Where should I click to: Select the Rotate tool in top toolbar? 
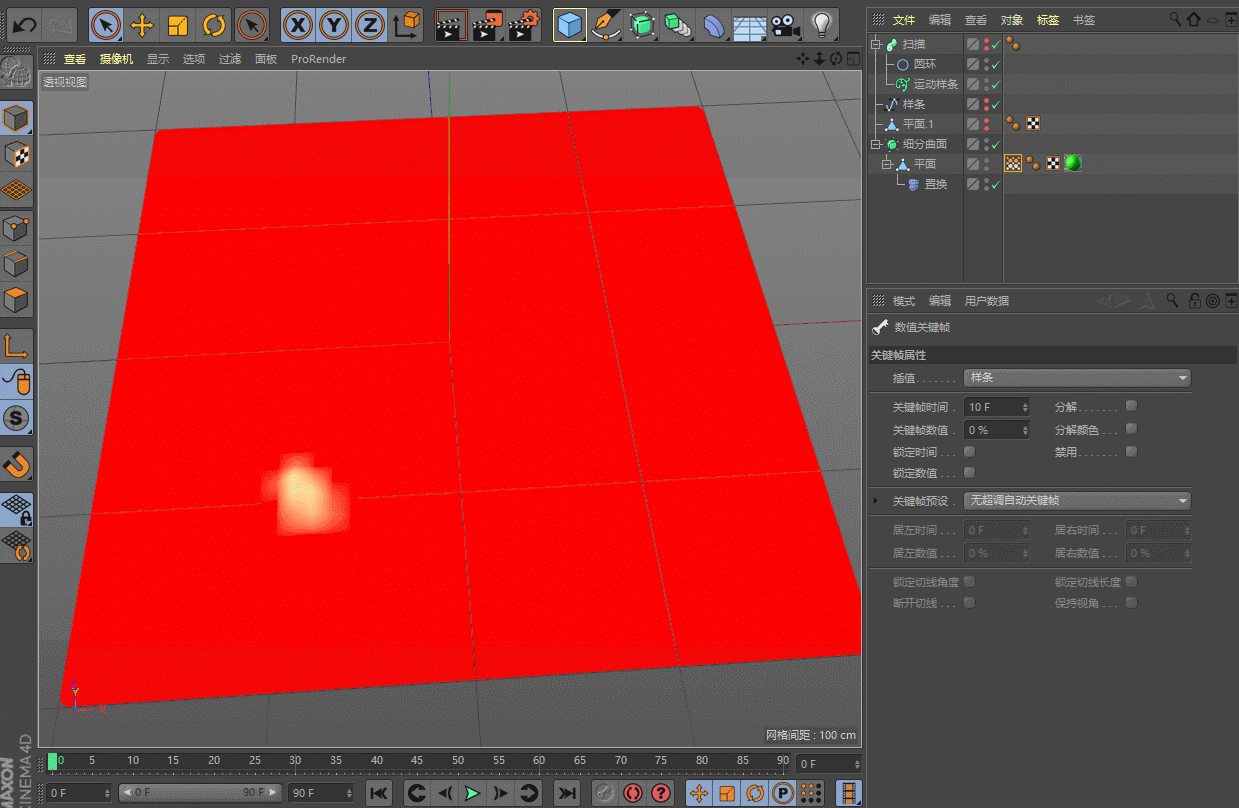coord(213,24)
